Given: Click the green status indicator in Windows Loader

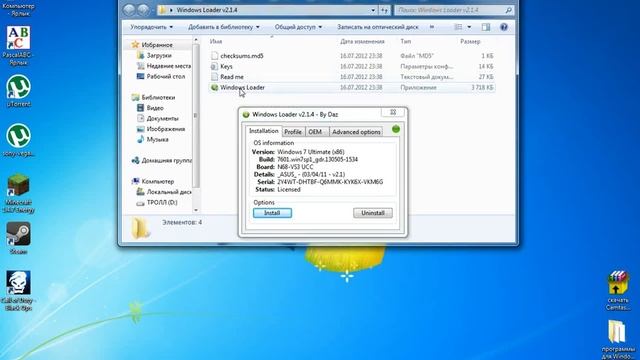Looking at the screenshot, I should point(396,129).
